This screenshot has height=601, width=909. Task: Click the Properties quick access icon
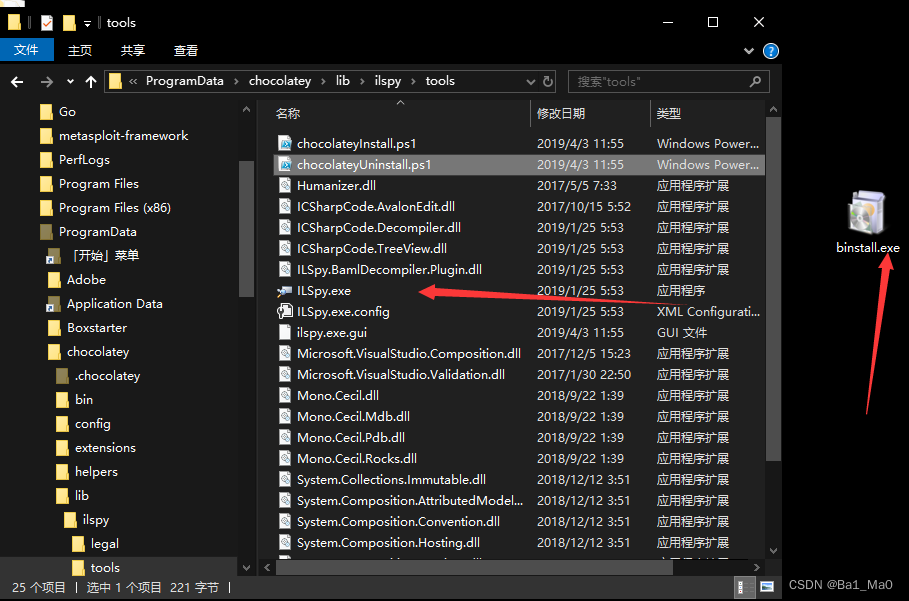click(47, 23)
